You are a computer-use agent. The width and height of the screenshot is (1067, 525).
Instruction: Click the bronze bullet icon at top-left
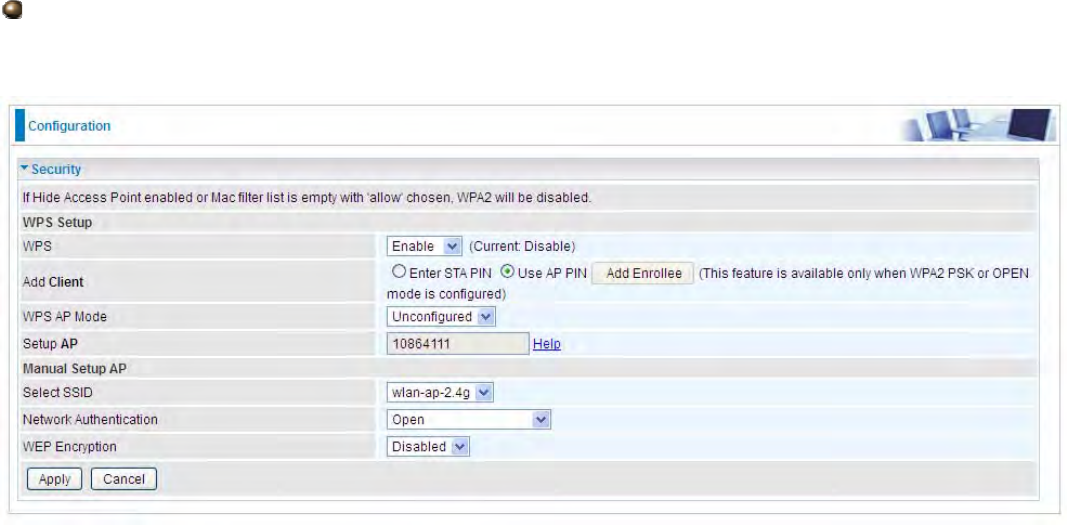point(13,10)
